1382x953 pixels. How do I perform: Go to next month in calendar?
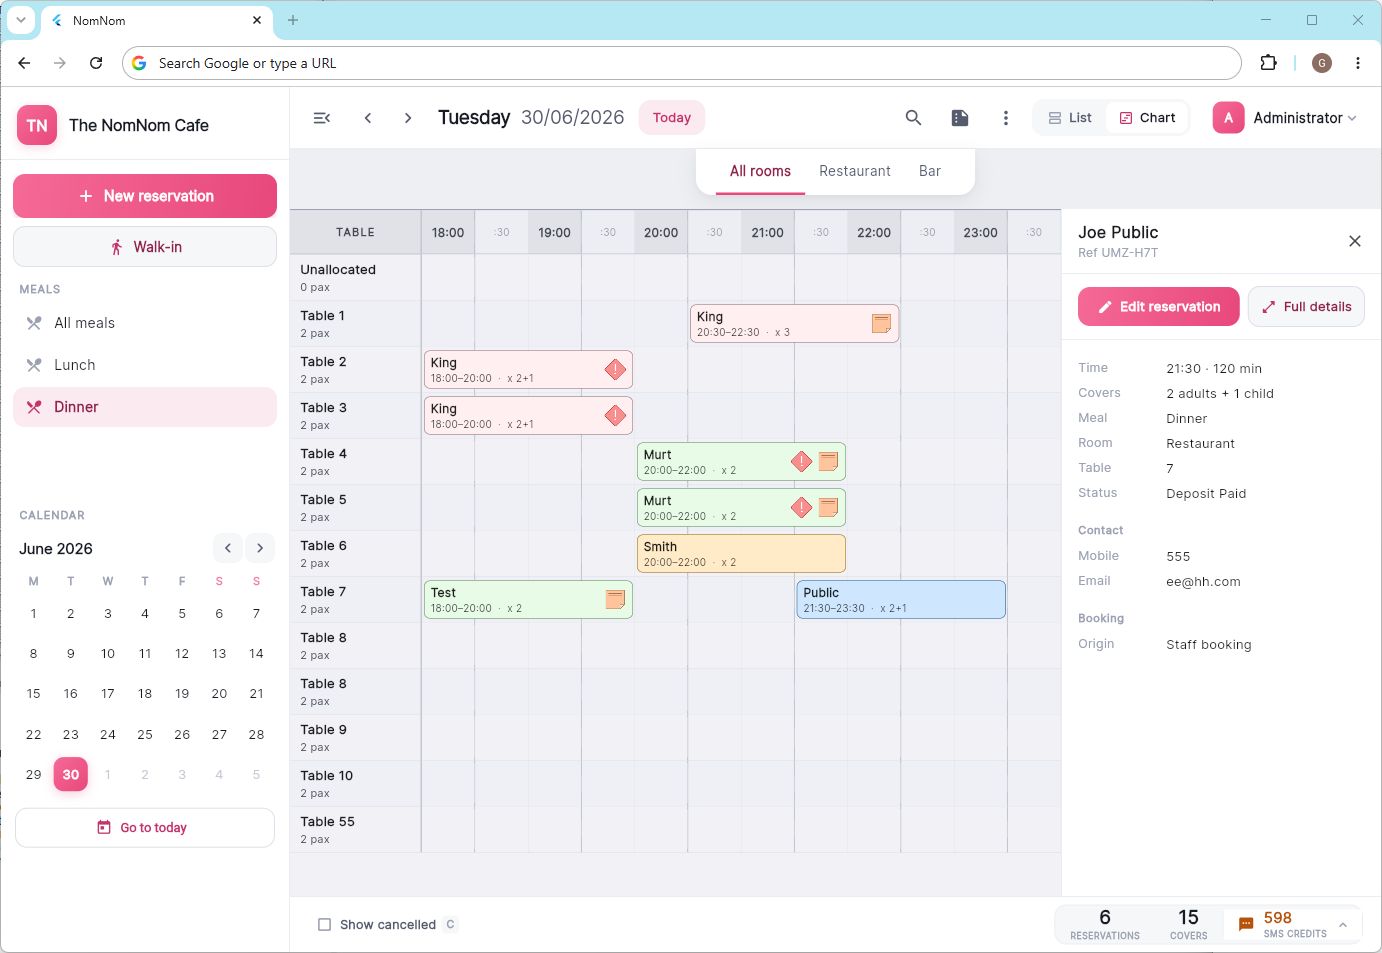point(260,548)
